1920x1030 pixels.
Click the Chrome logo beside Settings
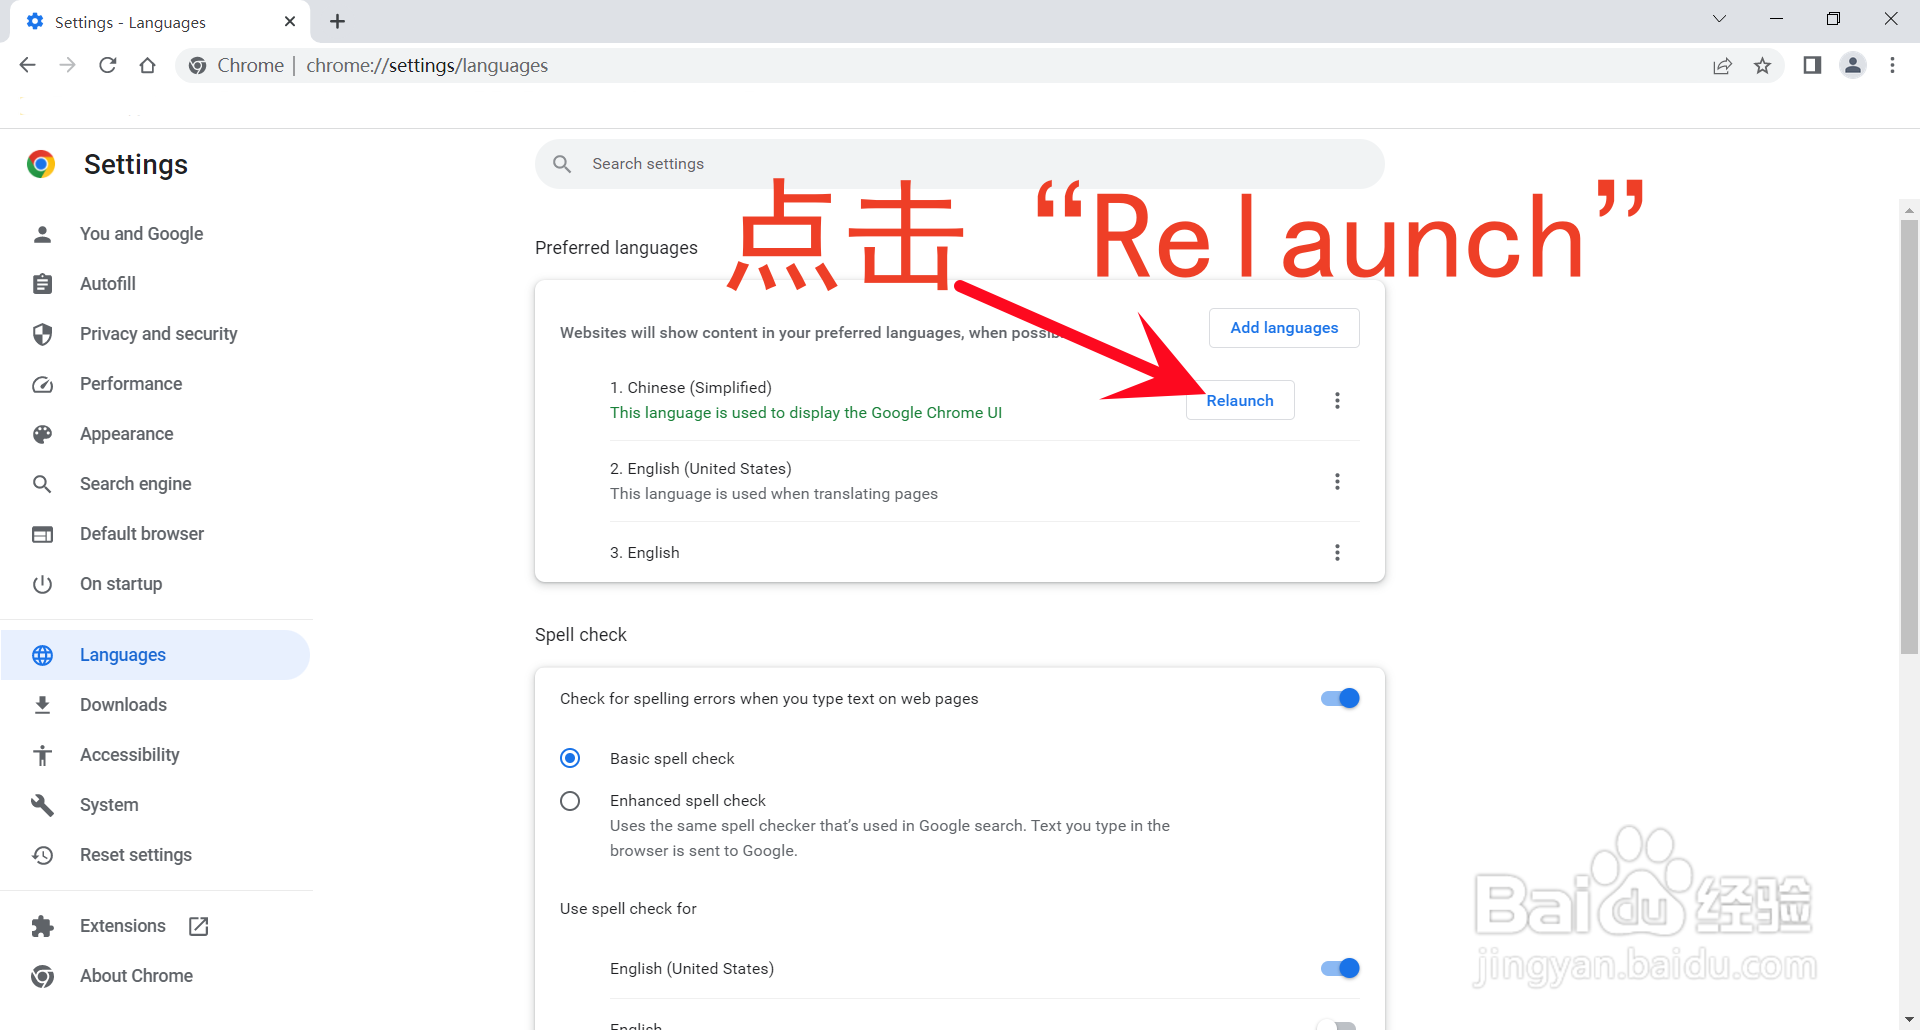(x=41, y=164)
